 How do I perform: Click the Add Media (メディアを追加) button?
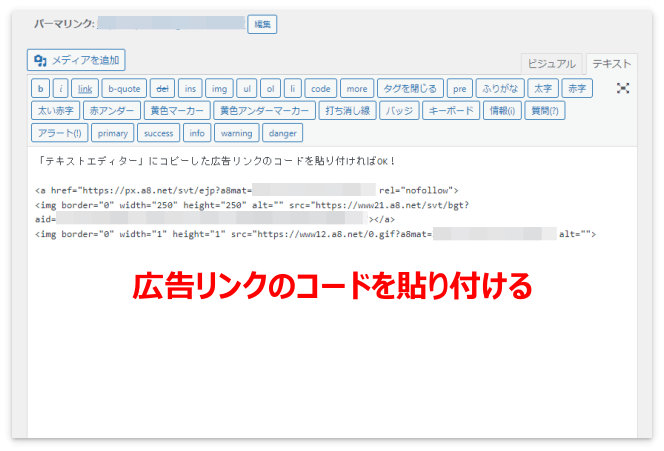[76, 60]
